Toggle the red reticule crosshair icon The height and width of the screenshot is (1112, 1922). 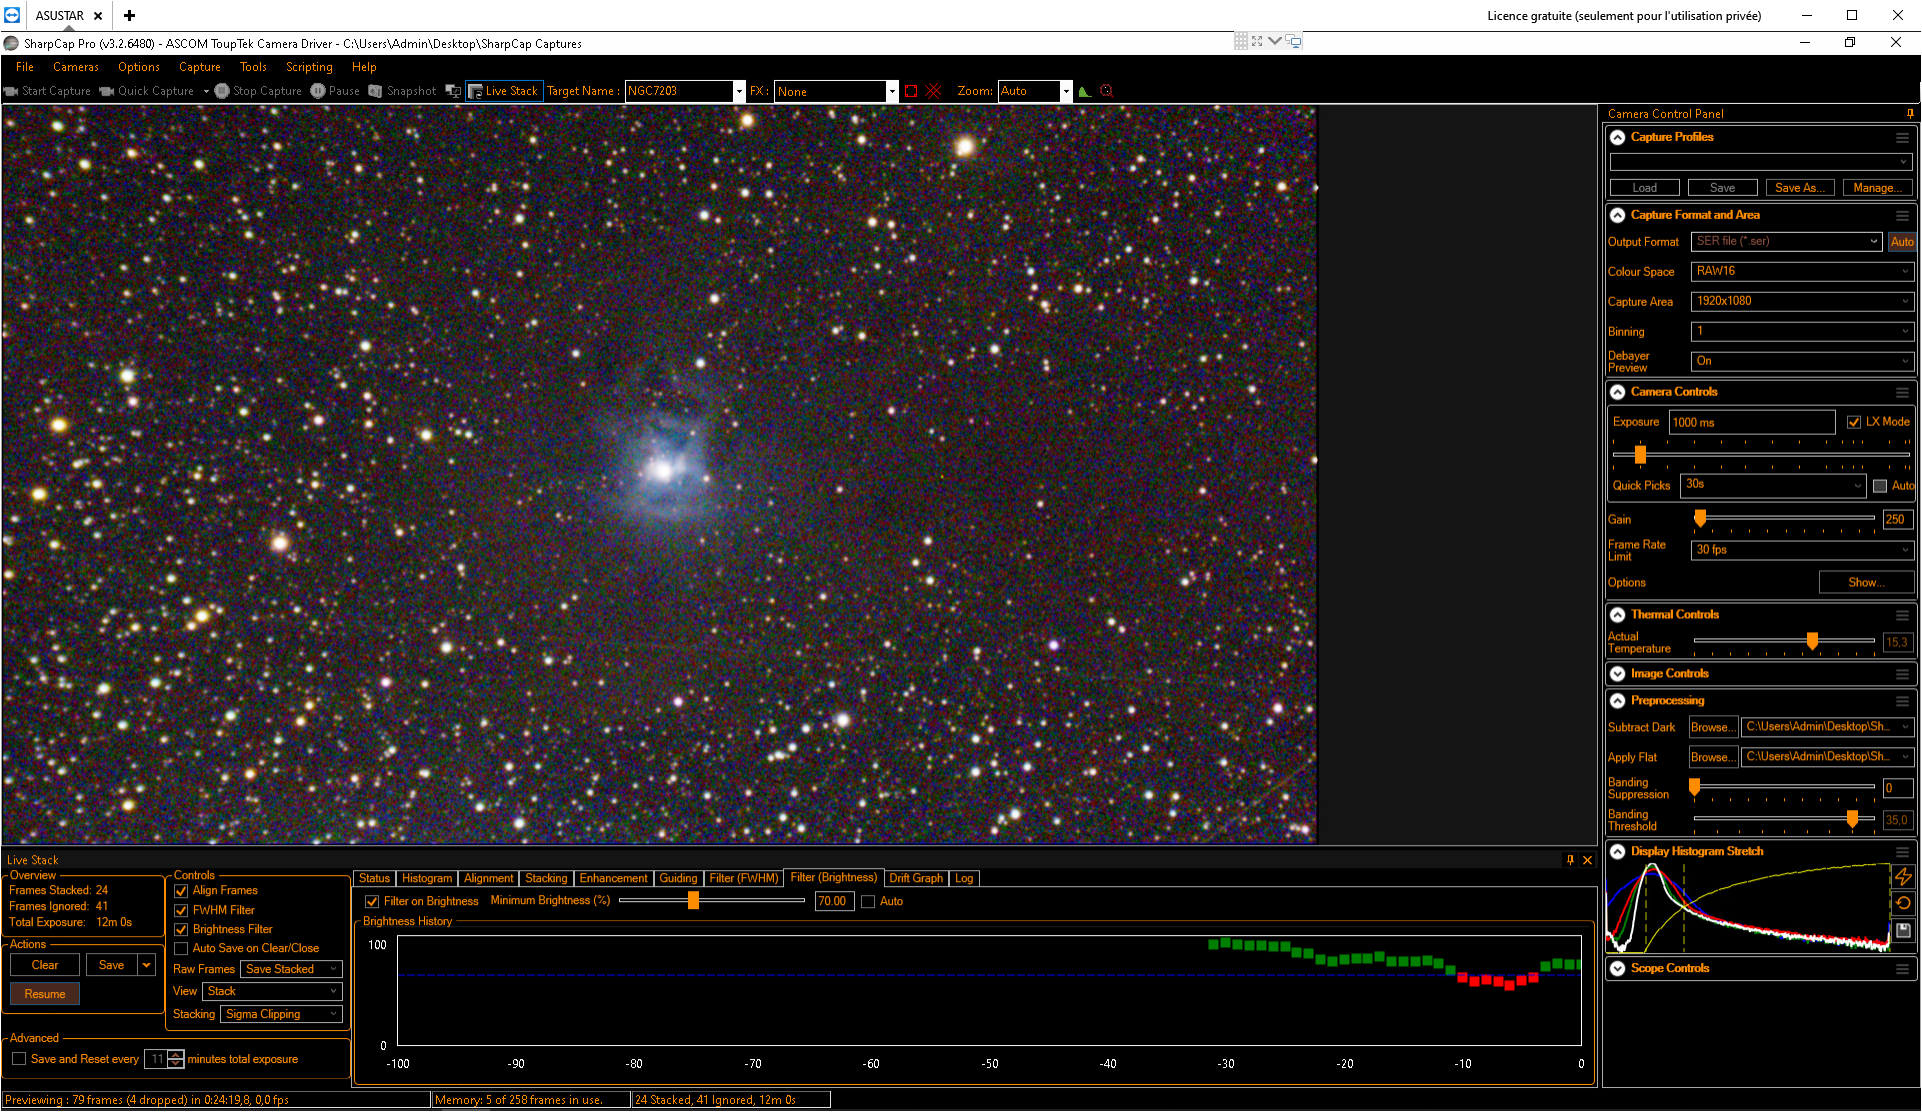point(933,91)
